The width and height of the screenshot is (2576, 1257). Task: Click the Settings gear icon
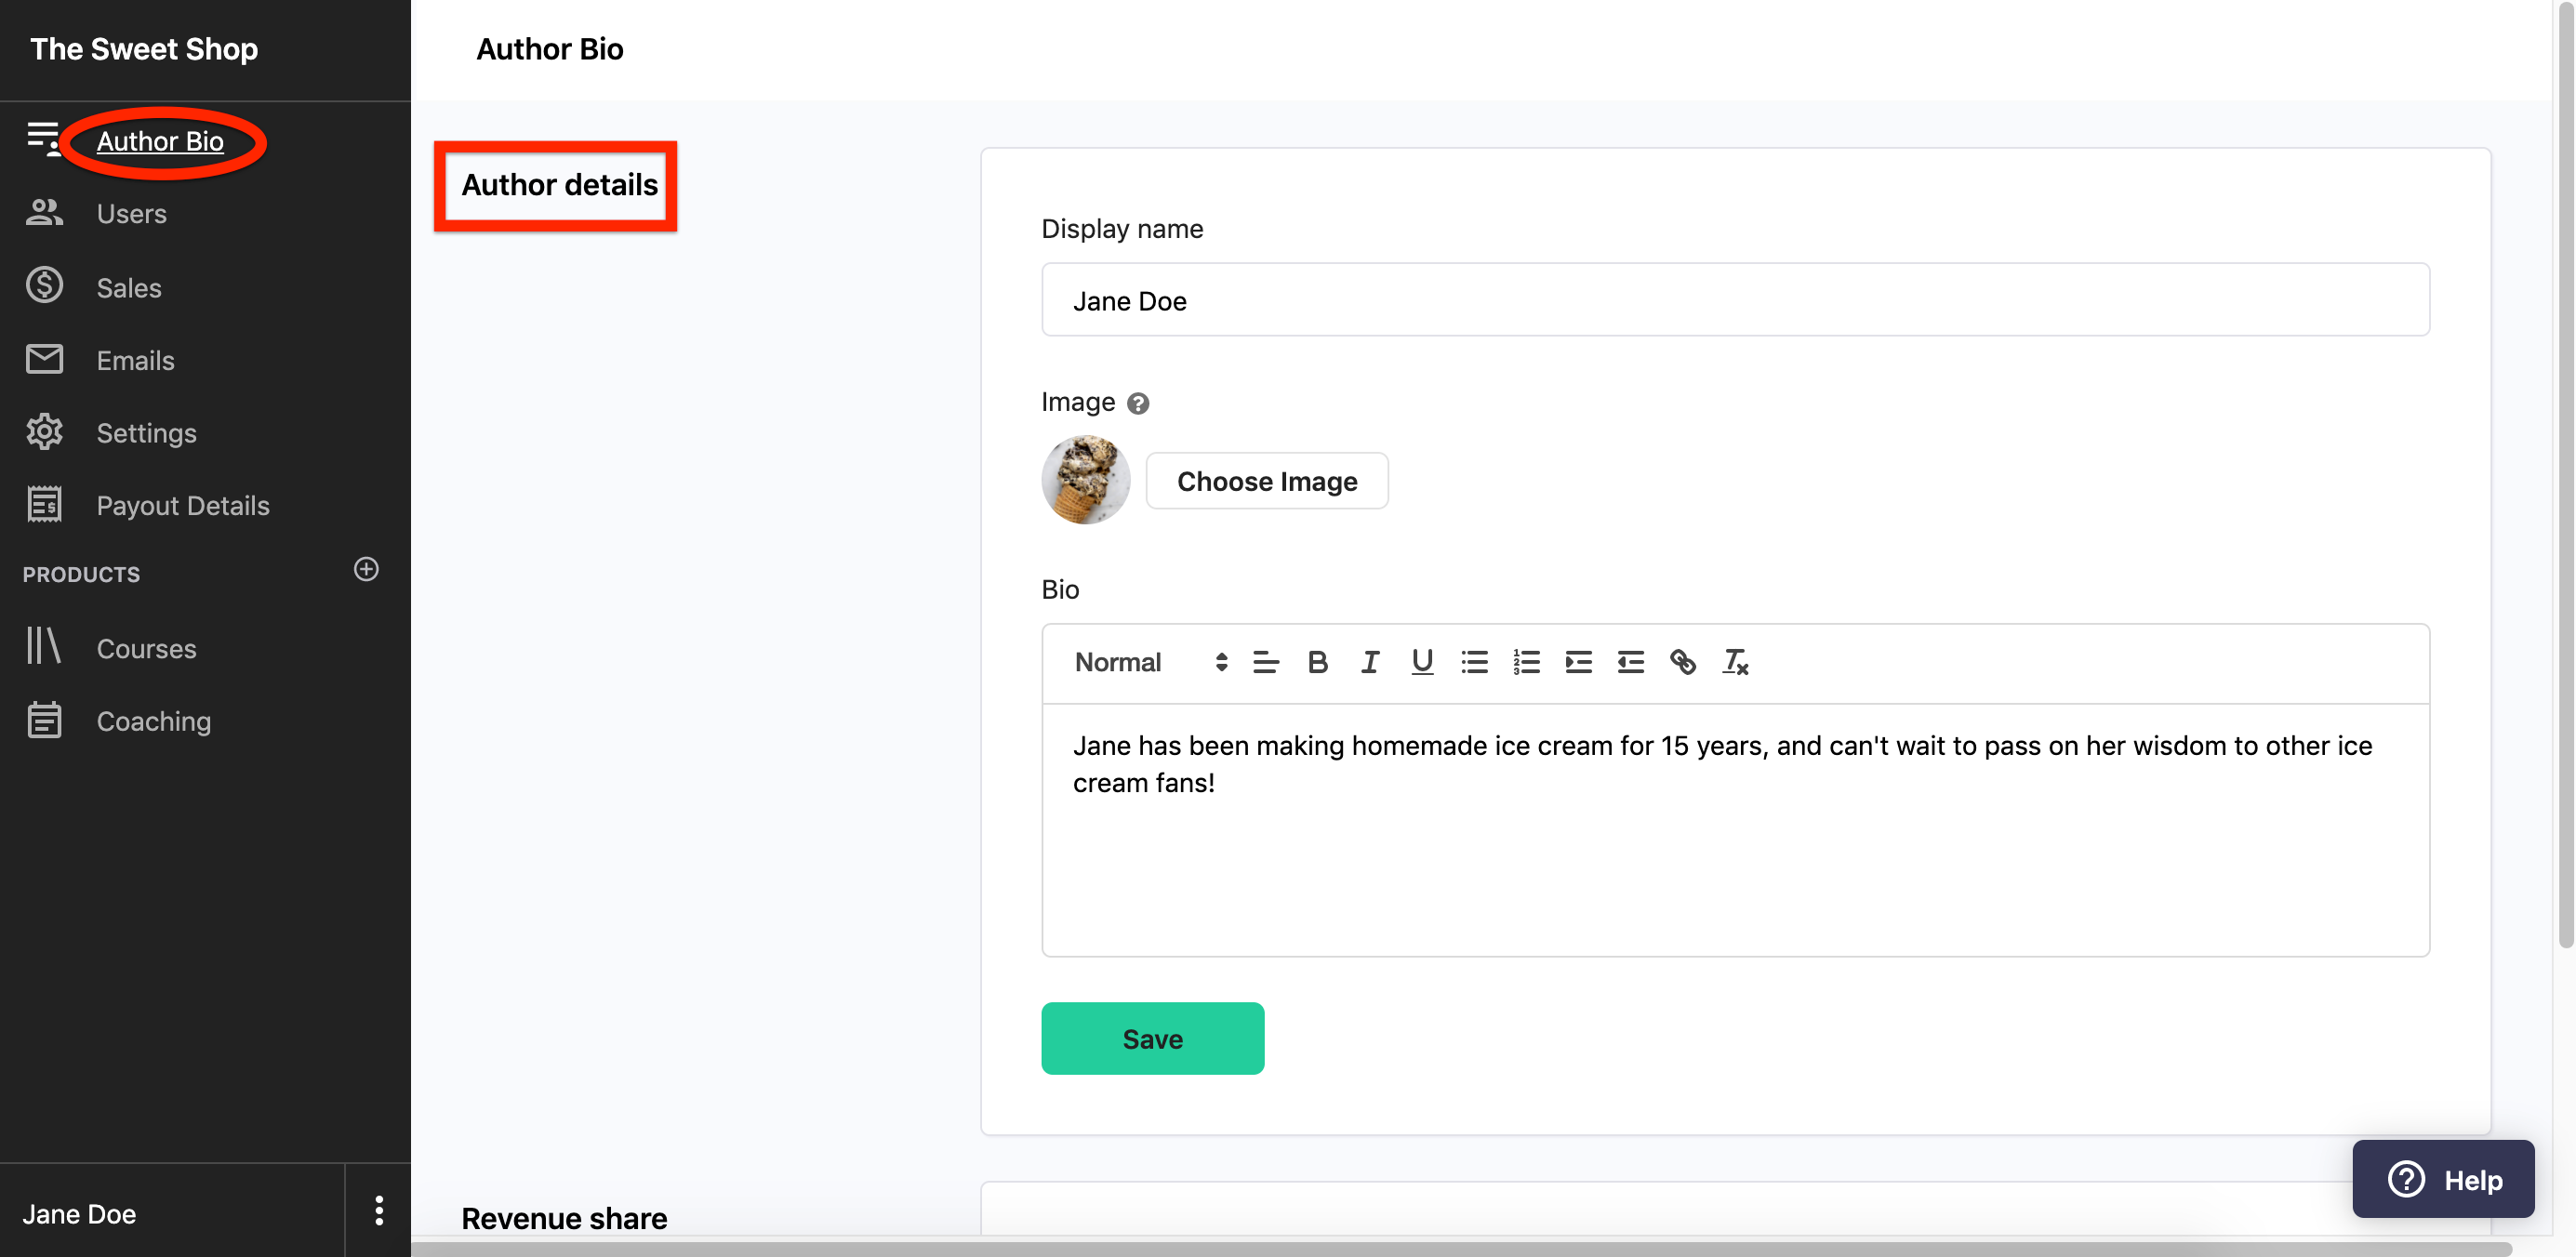tap(44, 431)
